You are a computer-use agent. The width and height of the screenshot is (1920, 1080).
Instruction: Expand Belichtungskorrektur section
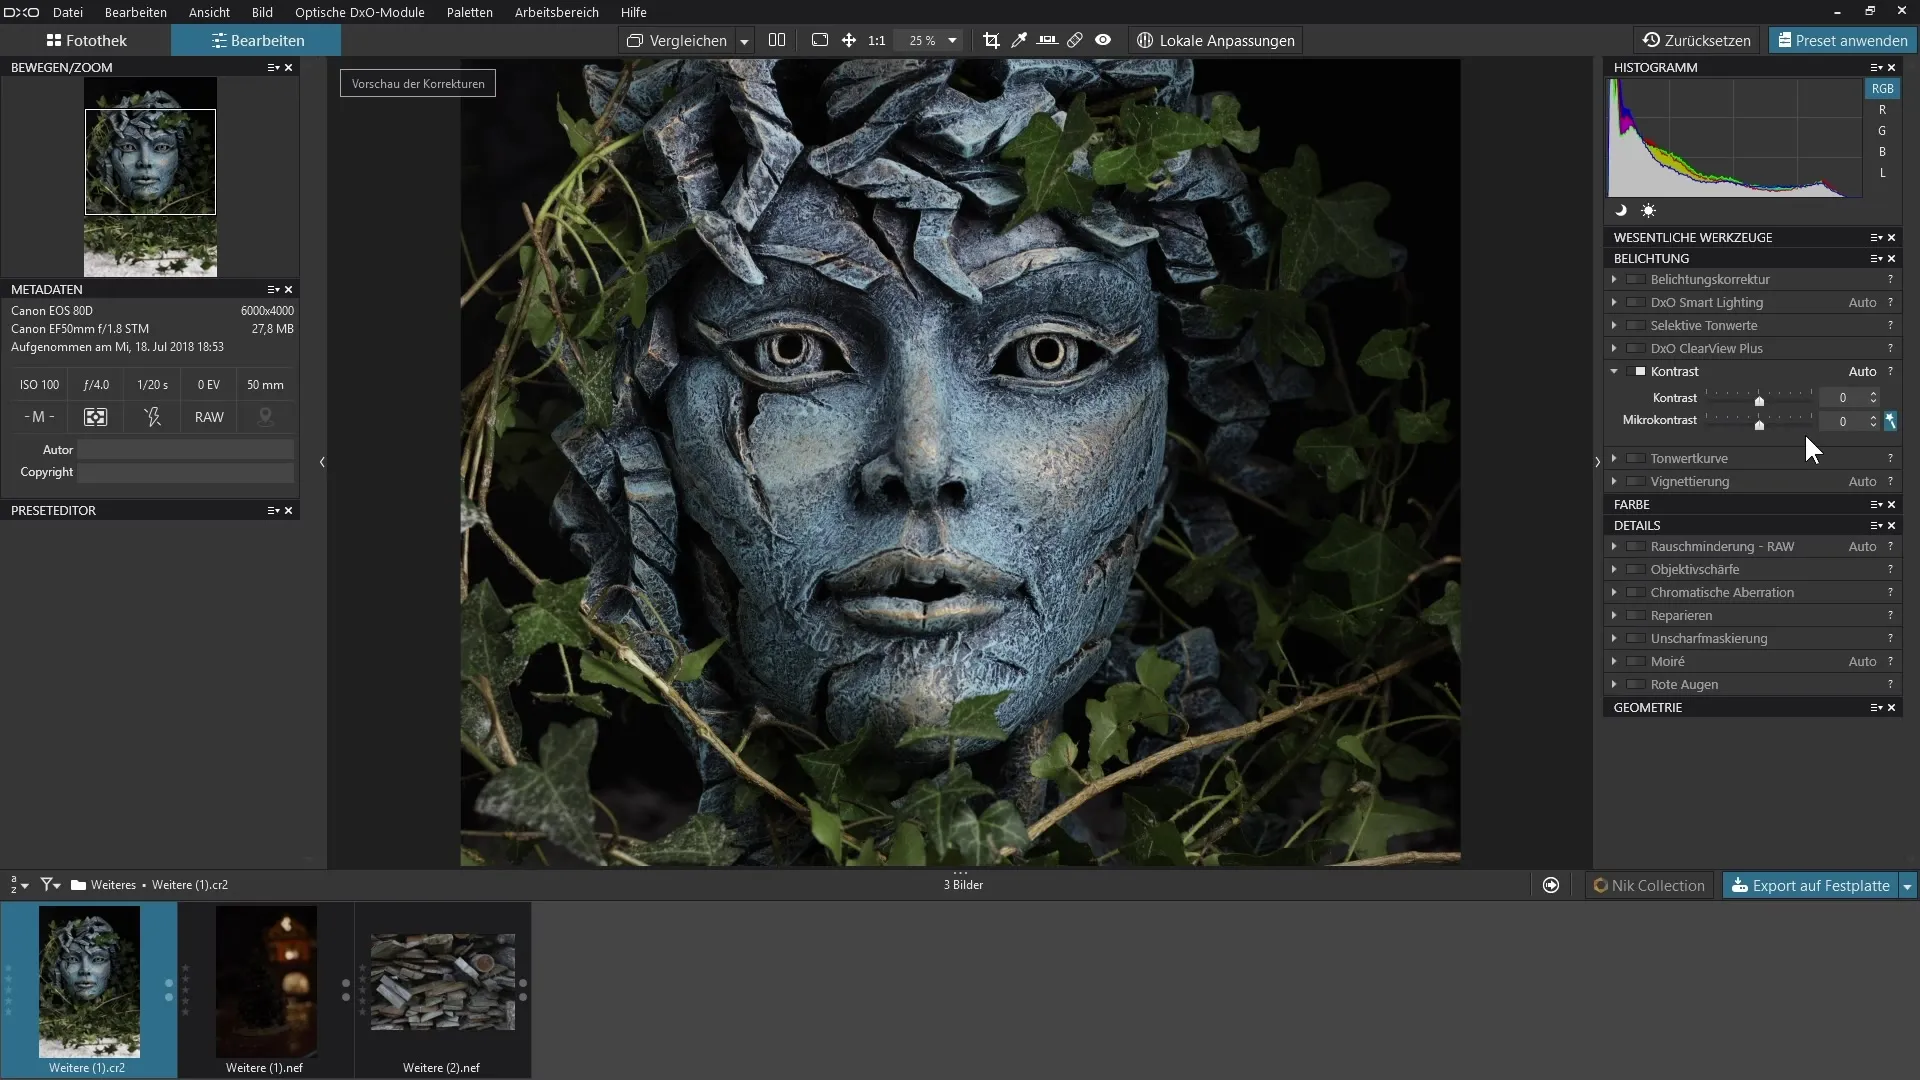1614,279
